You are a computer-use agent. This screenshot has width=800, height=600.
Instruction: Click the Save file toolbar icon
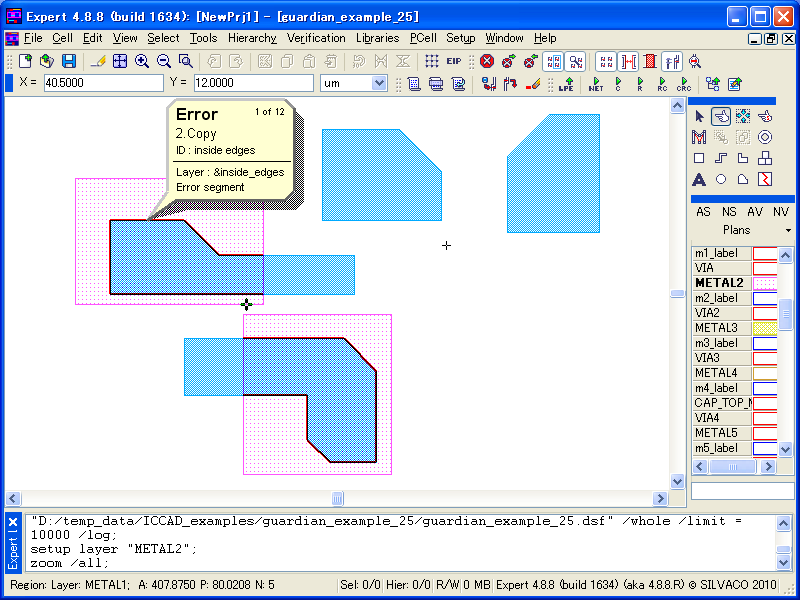point(68,61)
